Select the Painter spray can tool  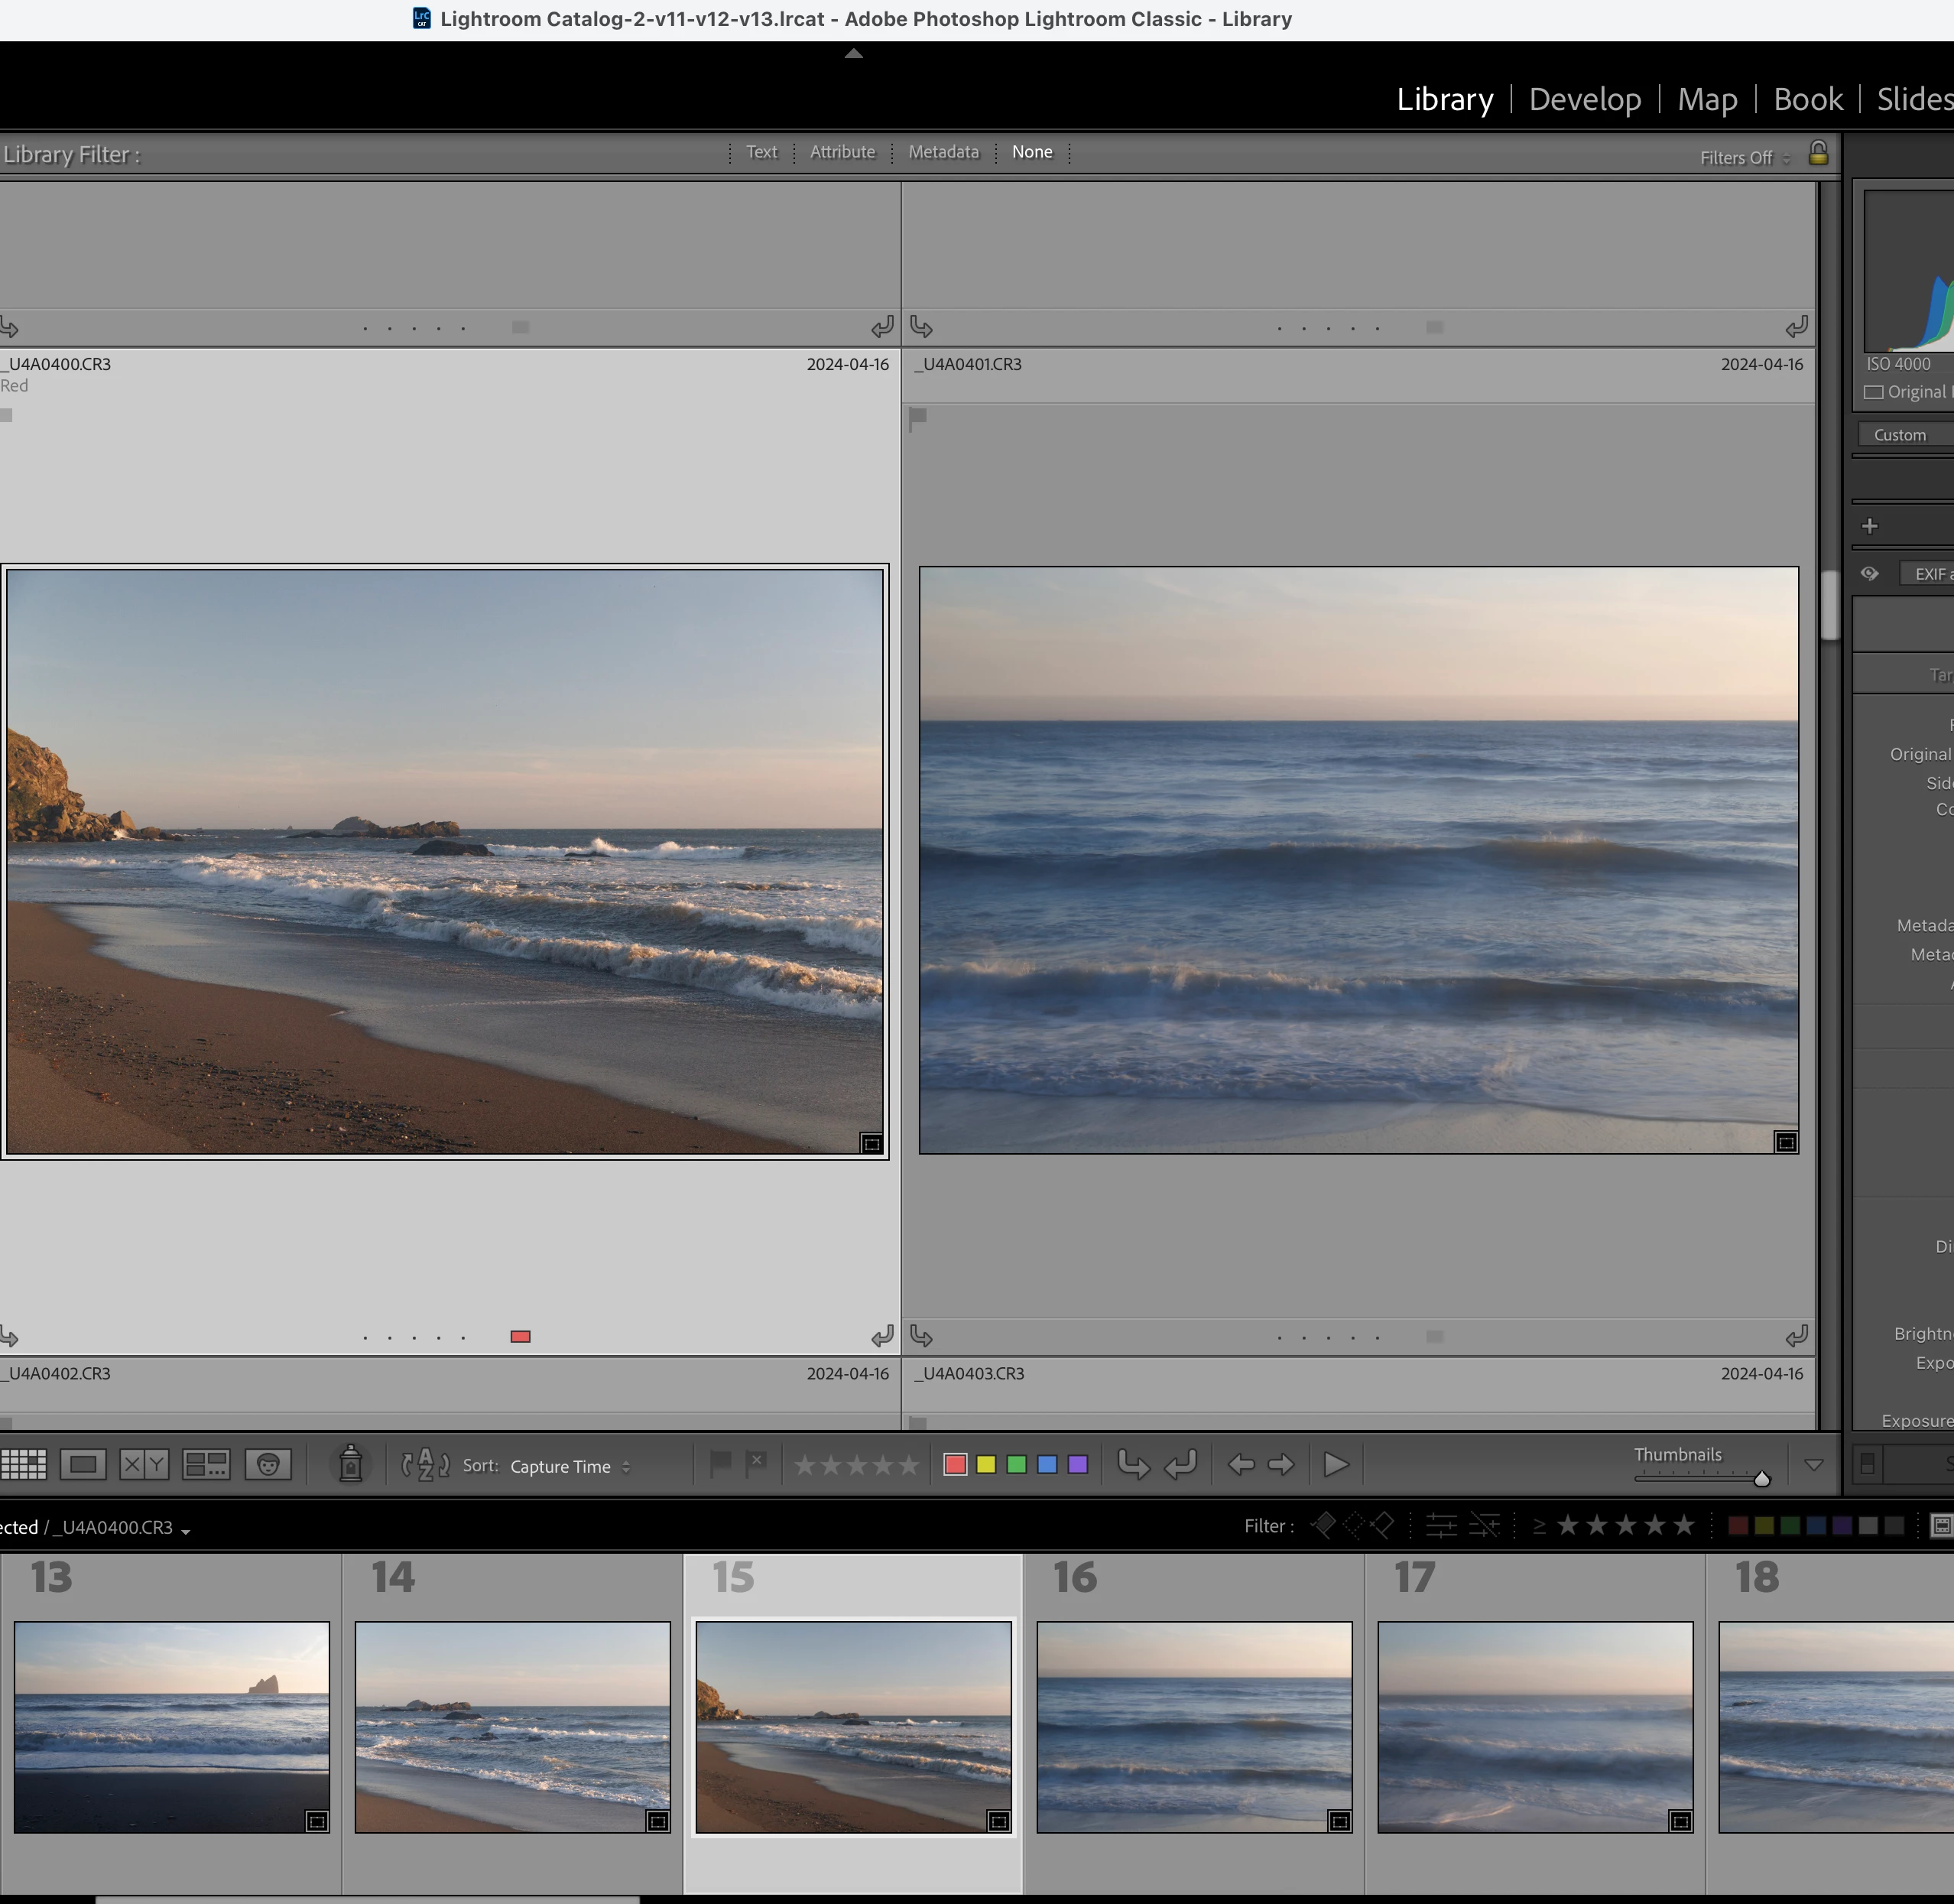[350, 1464]
